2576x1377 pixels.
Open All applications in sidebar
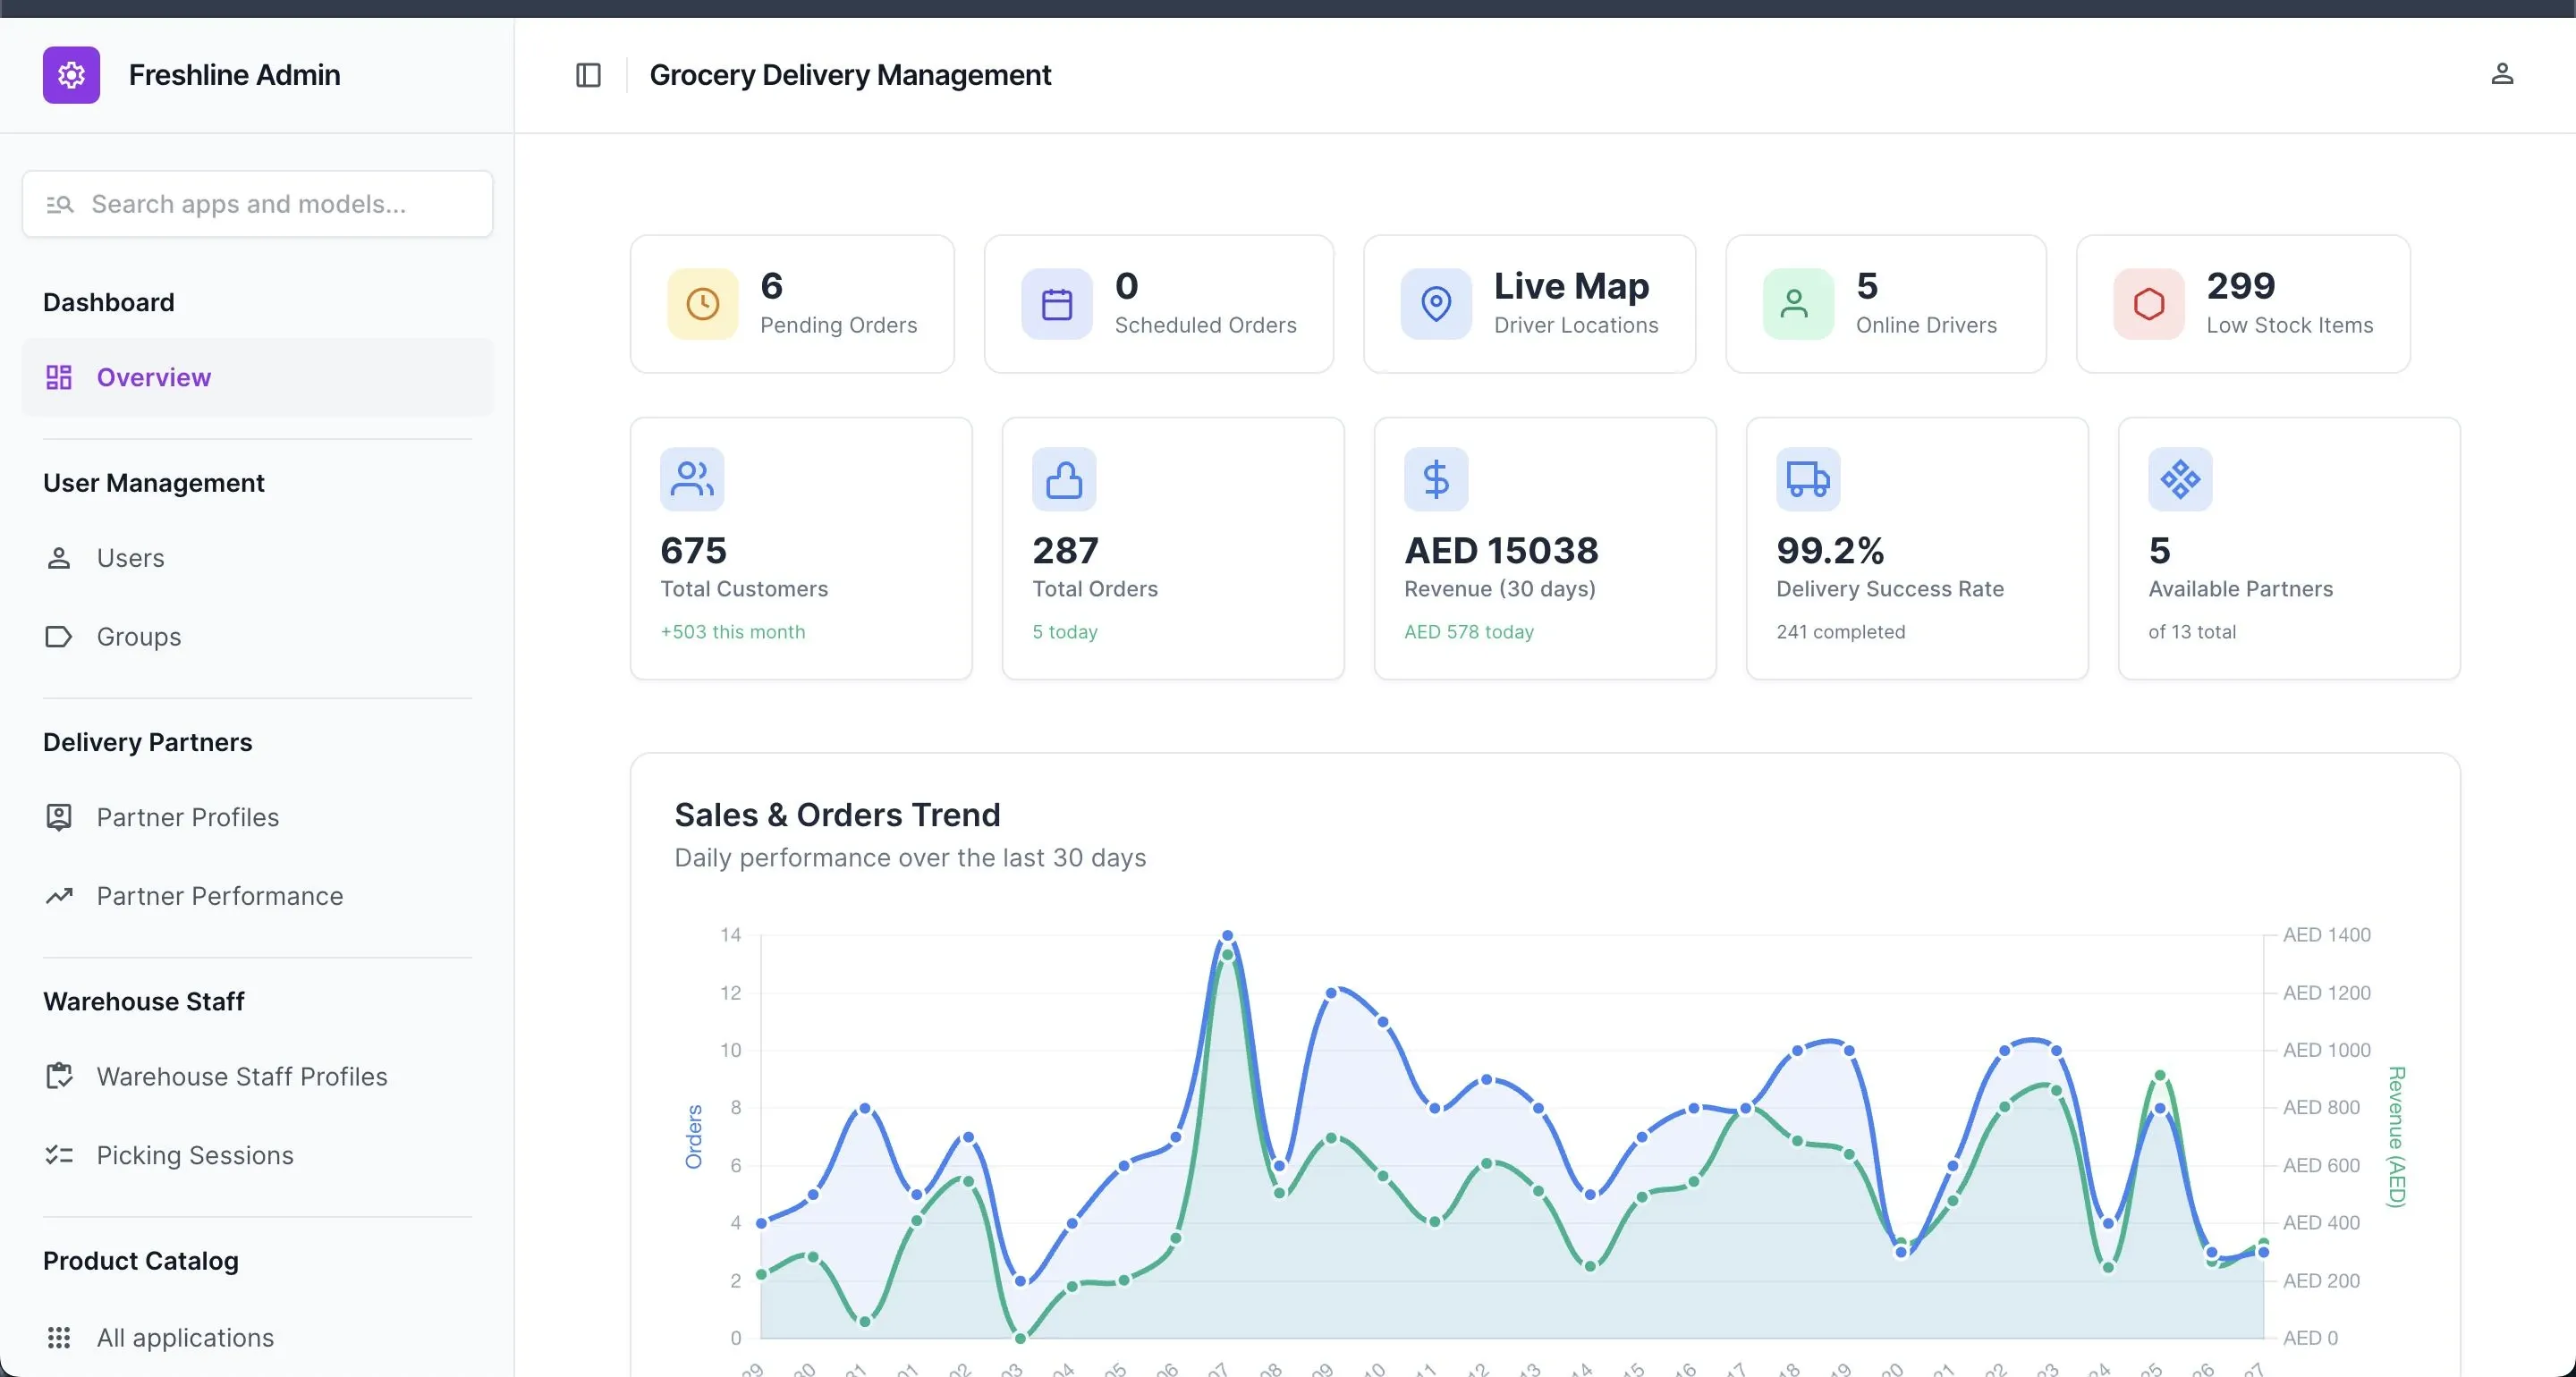(257, 1337)
